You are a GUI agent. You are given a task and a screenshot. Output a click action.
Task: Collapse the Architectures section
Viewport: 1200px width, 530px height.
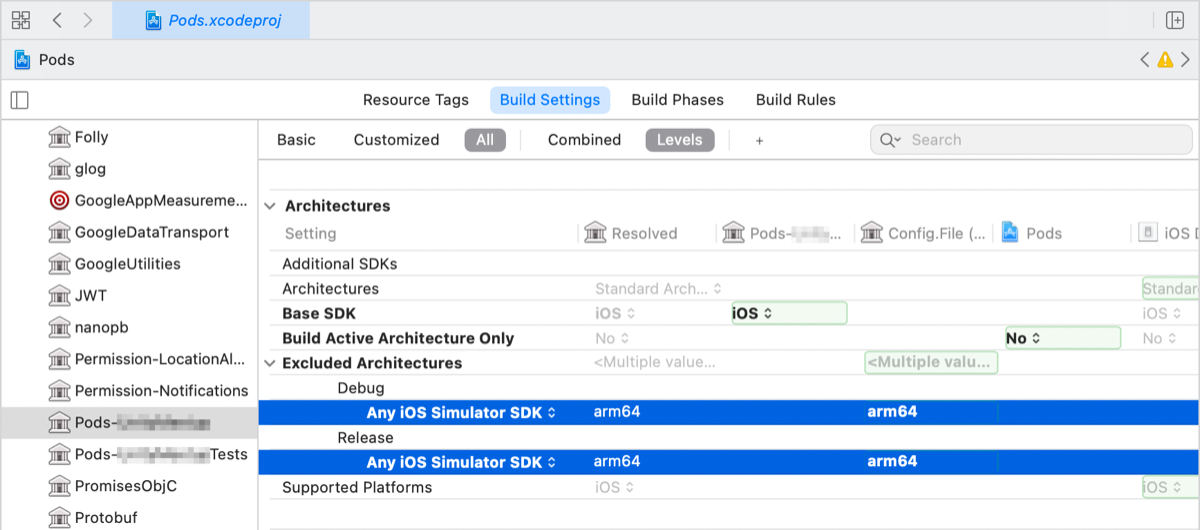click(270, 206)
